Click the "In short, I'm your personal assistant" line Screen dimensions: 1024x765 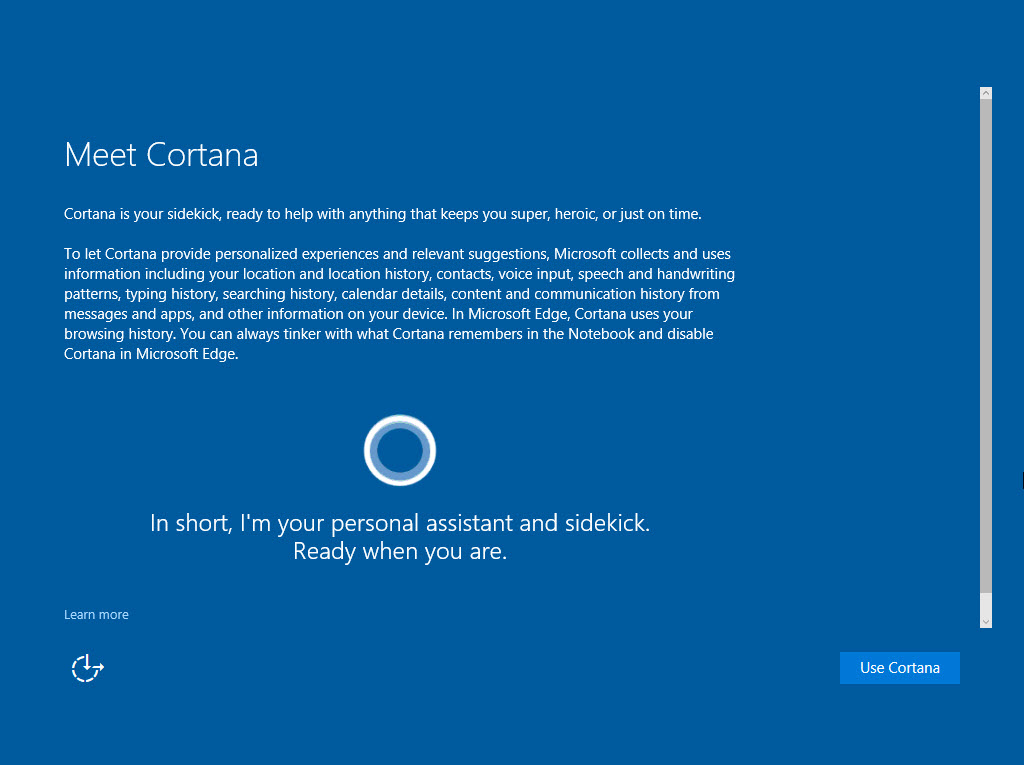(400, 523)
